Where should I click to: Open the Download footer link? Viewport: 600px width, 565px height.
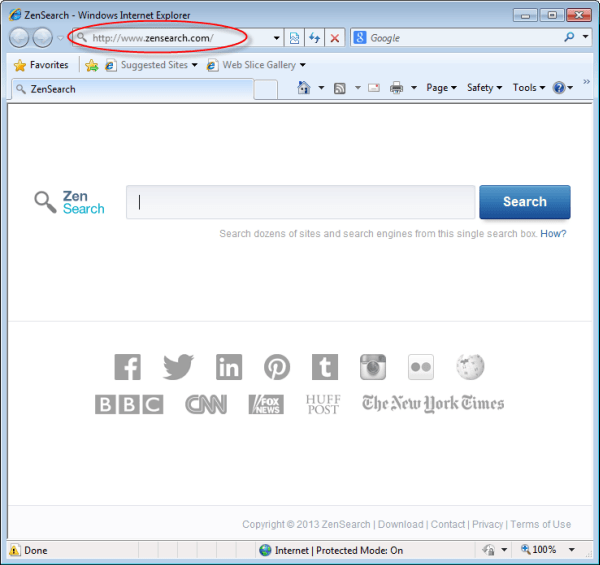(x=401, y=524)
